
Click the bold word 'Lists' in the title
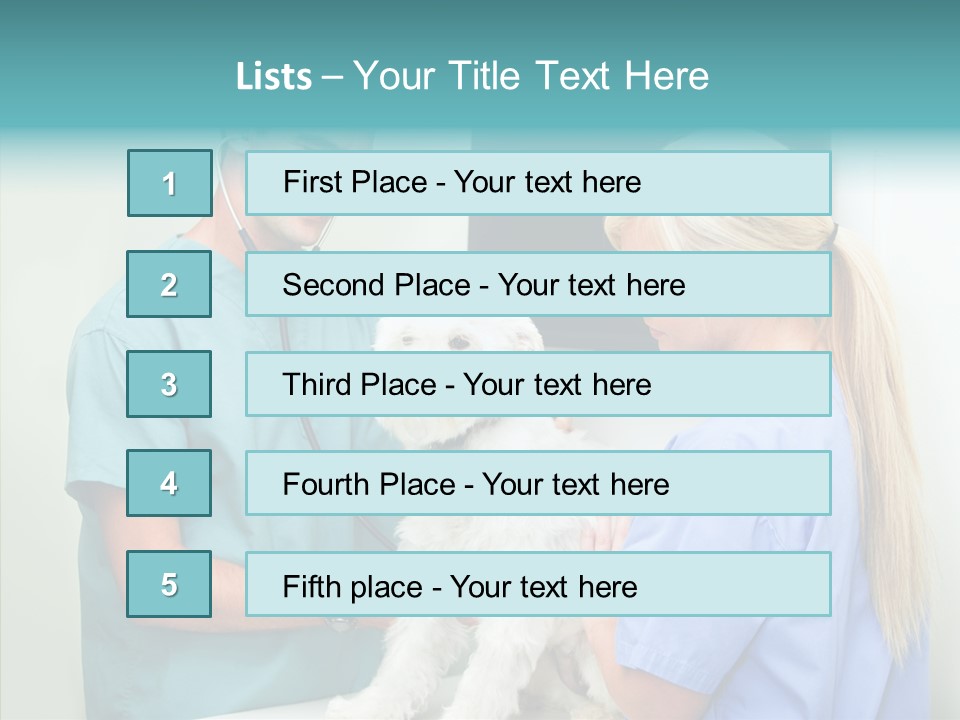[274, 77]
